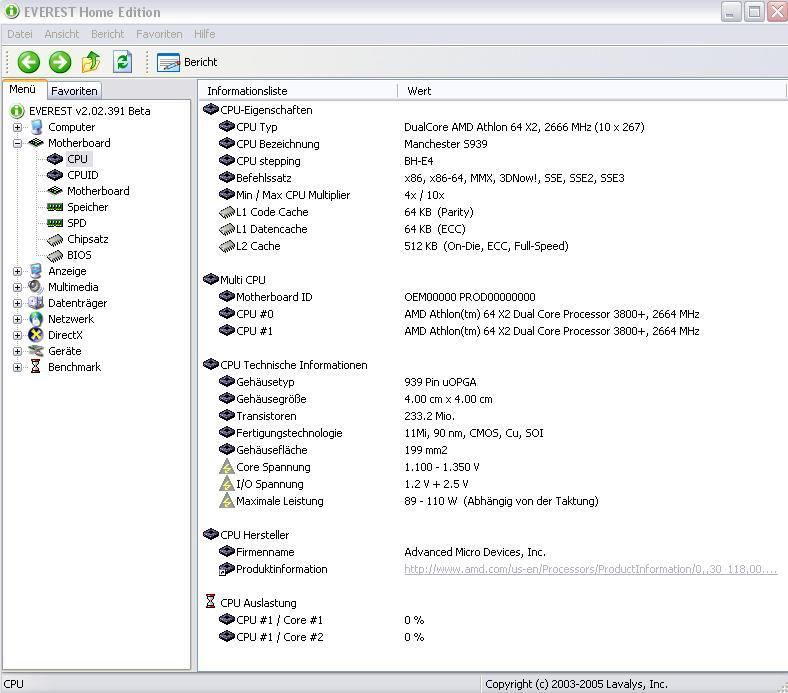Select the Datenträger drive icon

tap(36, 303)
